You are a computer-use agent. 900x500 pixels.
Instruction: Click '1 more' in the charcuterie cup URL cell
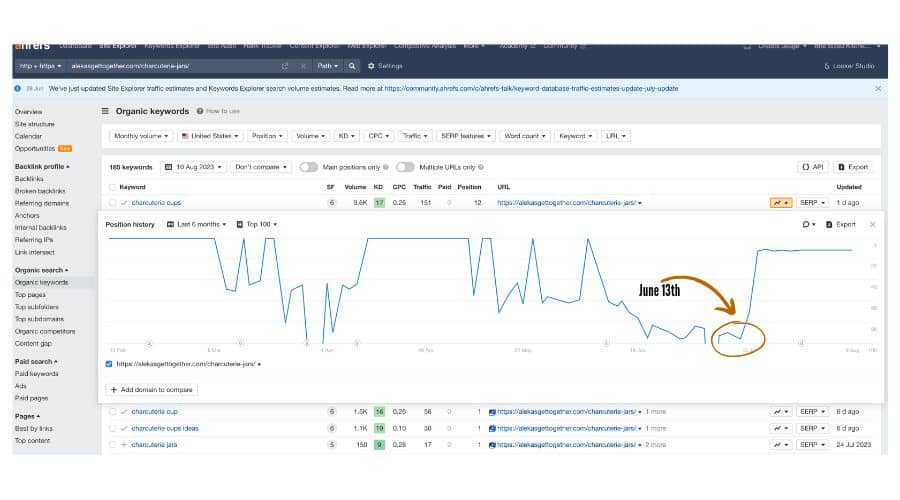[x=655, y=412]
